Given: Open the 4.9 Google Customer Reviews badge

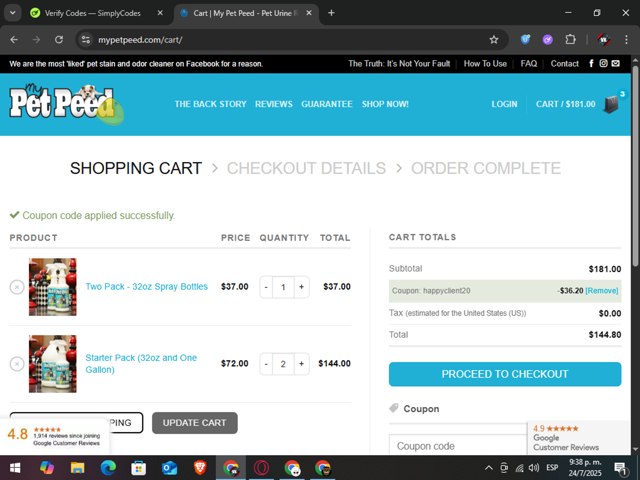Looking at the screenshot, I should 579,438.
